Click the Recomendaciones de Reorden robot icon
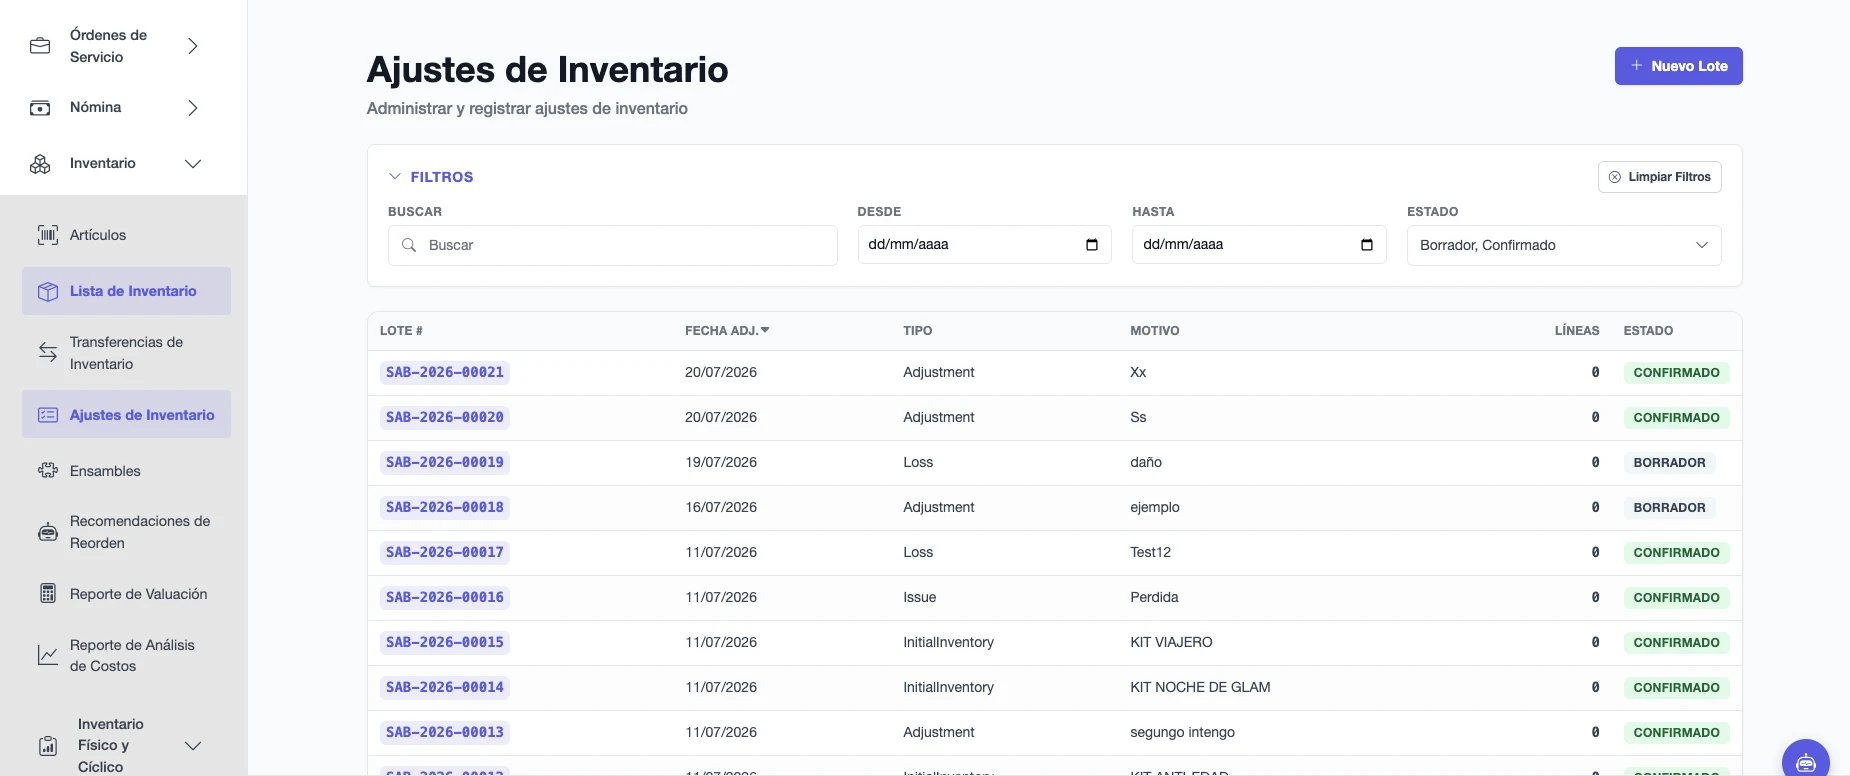The height and width of the screenshot is (776, 1850). point(48,532)
